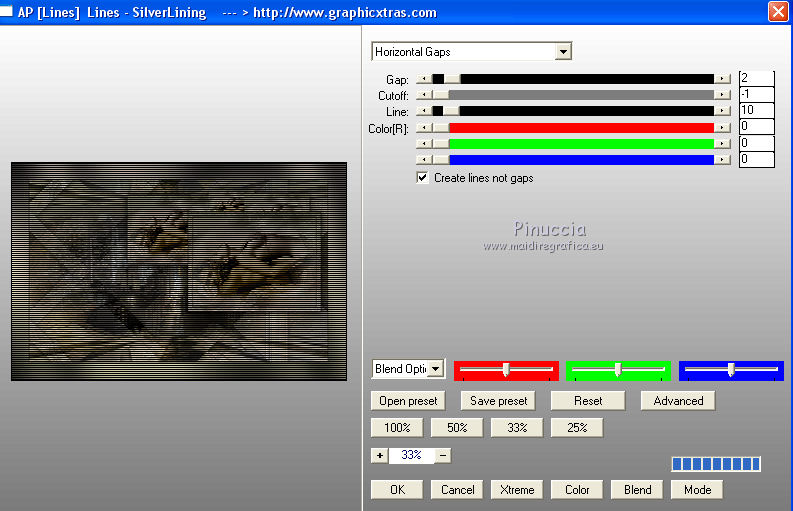Set preview zoom to 100%
Image resolution: width=793 pixels, height=511 pixels.
397,428
